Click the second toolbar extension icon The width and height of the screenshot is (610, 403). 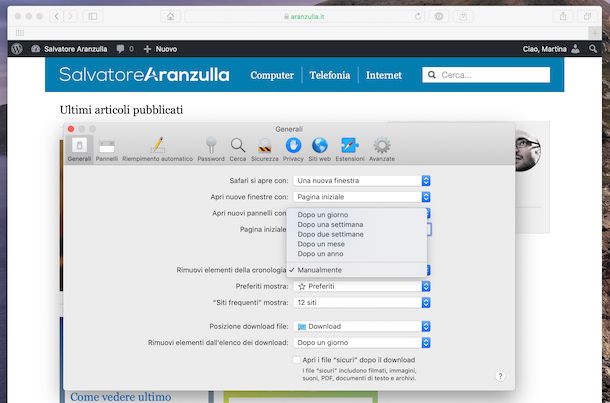click(463, 16)
